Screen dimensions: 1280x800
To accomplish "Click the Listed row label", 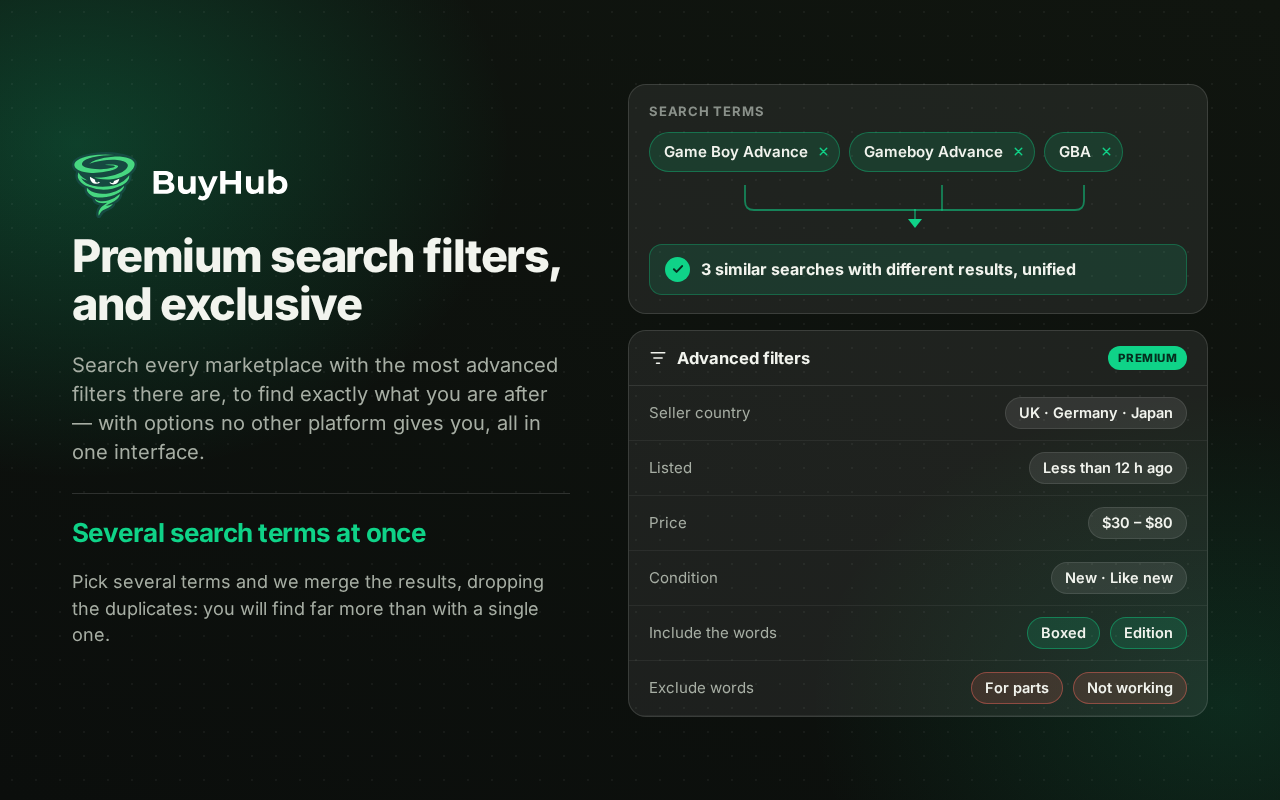I will [x=670, y=468].
